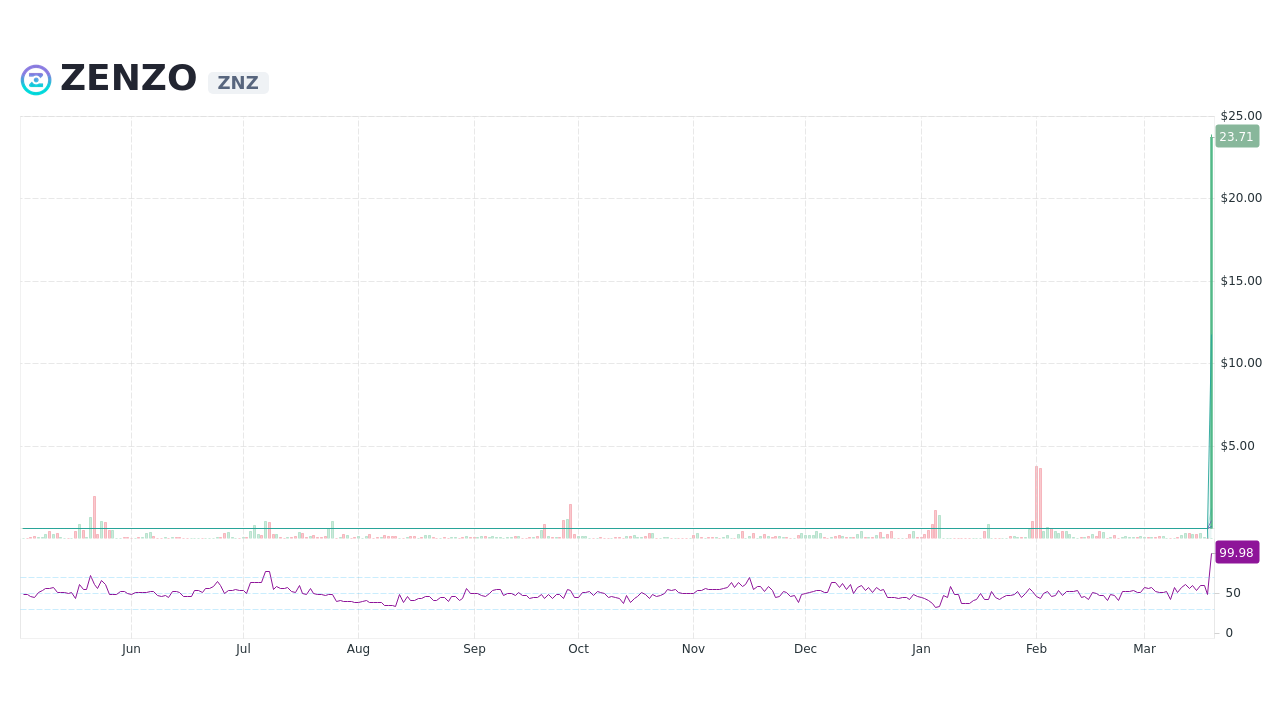Screen dimensions: 1280x720
Task: Click the Jan axis label
Action: 920,648
